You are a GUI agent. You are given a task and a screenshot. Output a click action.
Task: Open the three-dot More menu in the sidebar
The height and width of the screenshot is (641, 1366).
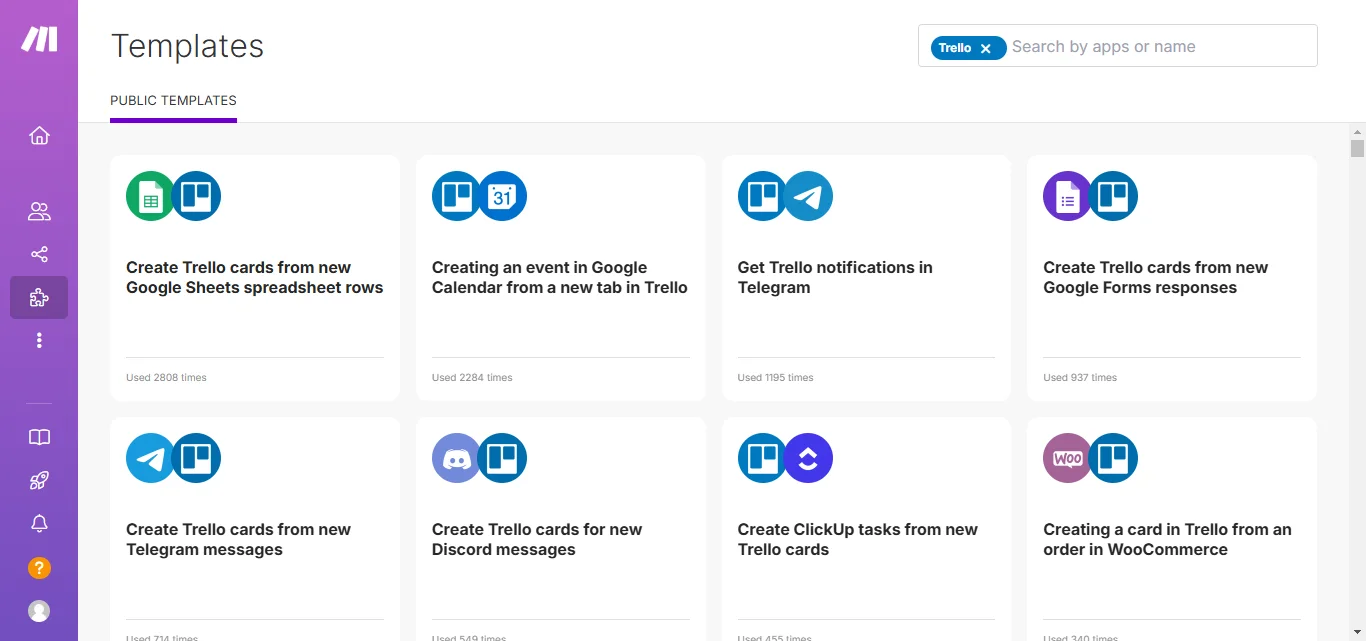pos(39,340)
